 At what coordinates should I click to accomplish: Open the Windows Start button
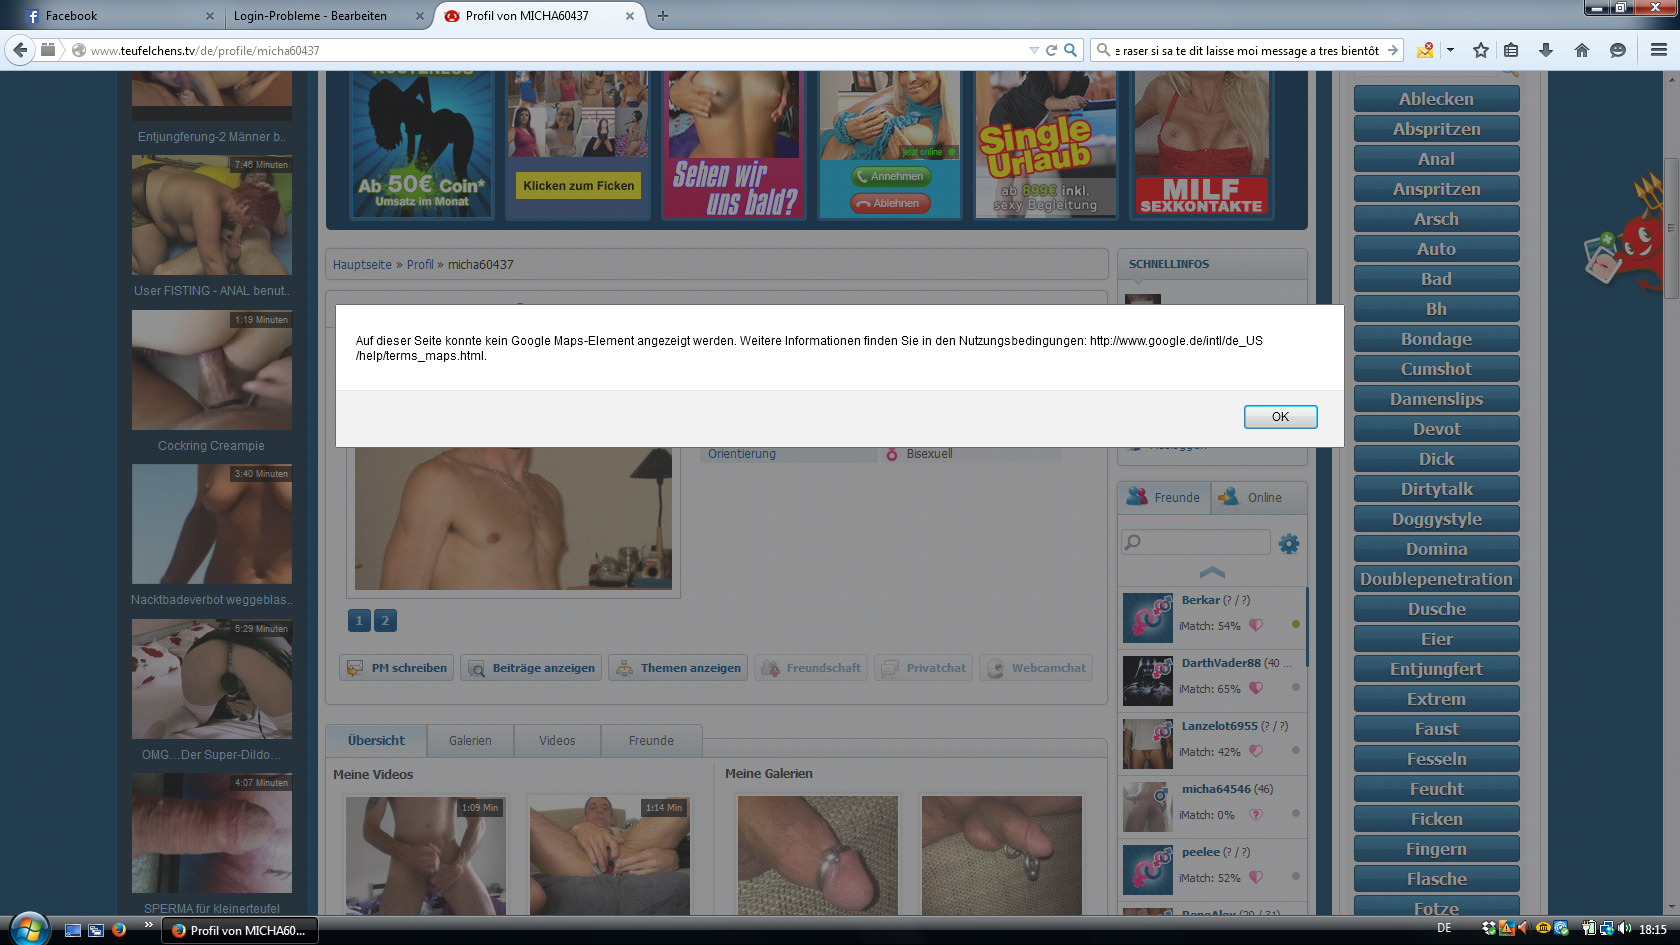tap(28, 929)
